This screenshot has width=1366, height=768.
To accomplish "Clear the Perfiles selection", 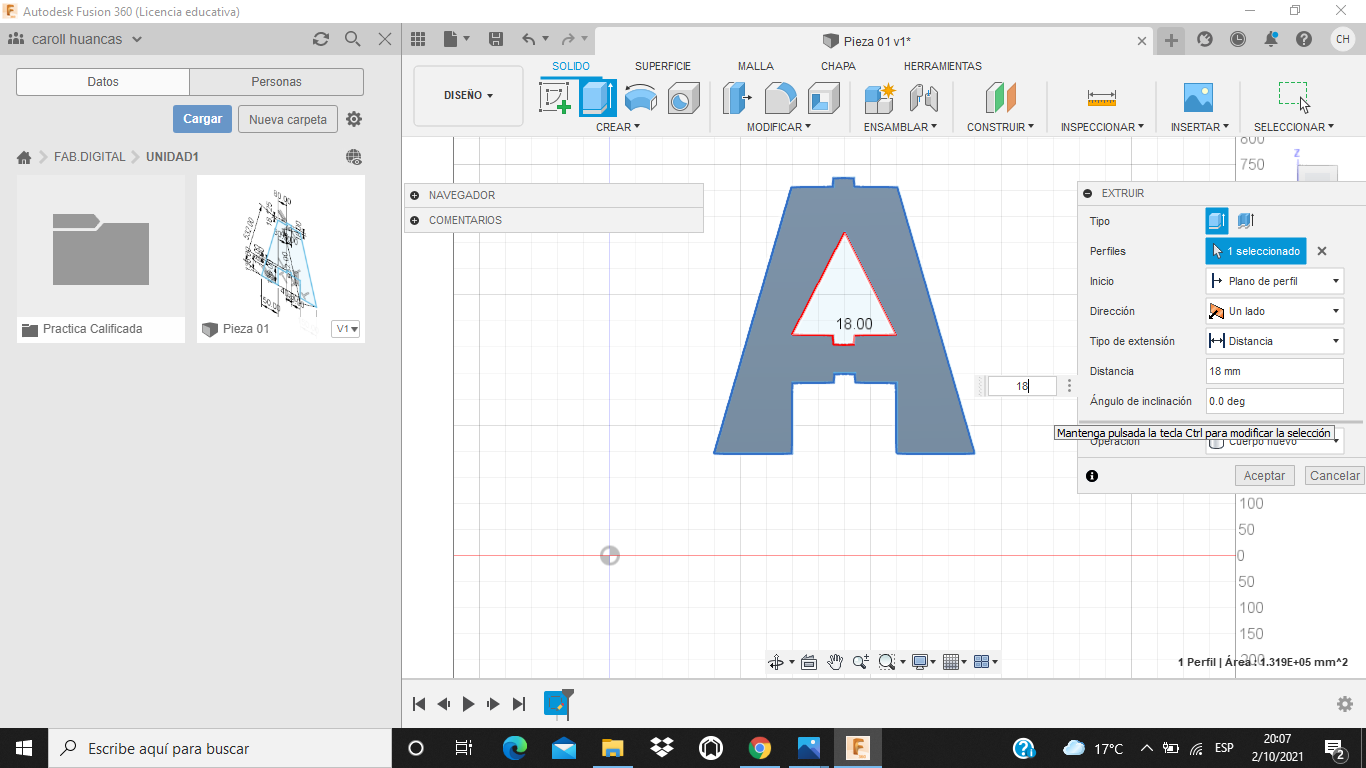I will (1322, 251).
